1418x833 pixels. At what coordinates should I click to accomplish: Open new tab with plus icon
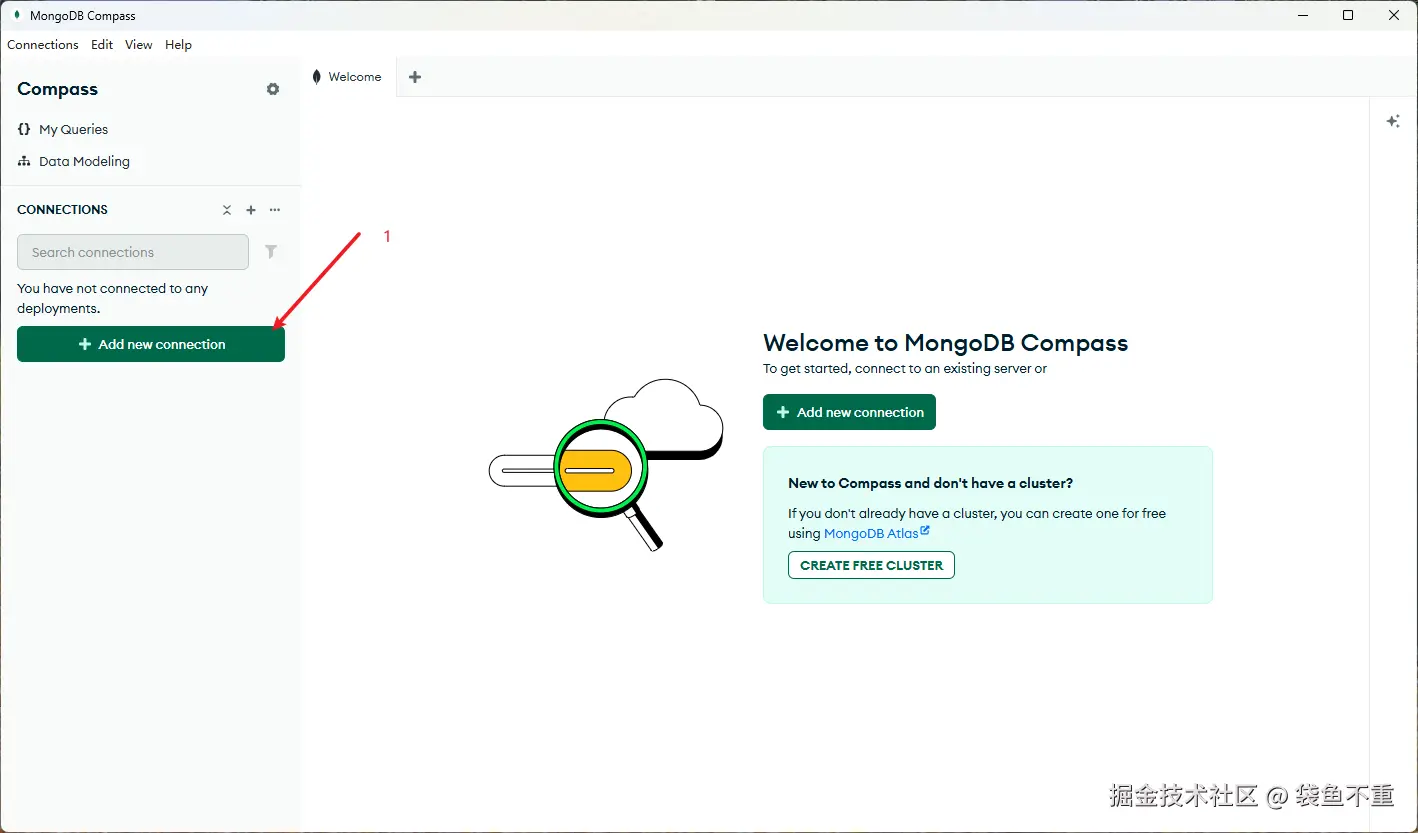[415, 77]
